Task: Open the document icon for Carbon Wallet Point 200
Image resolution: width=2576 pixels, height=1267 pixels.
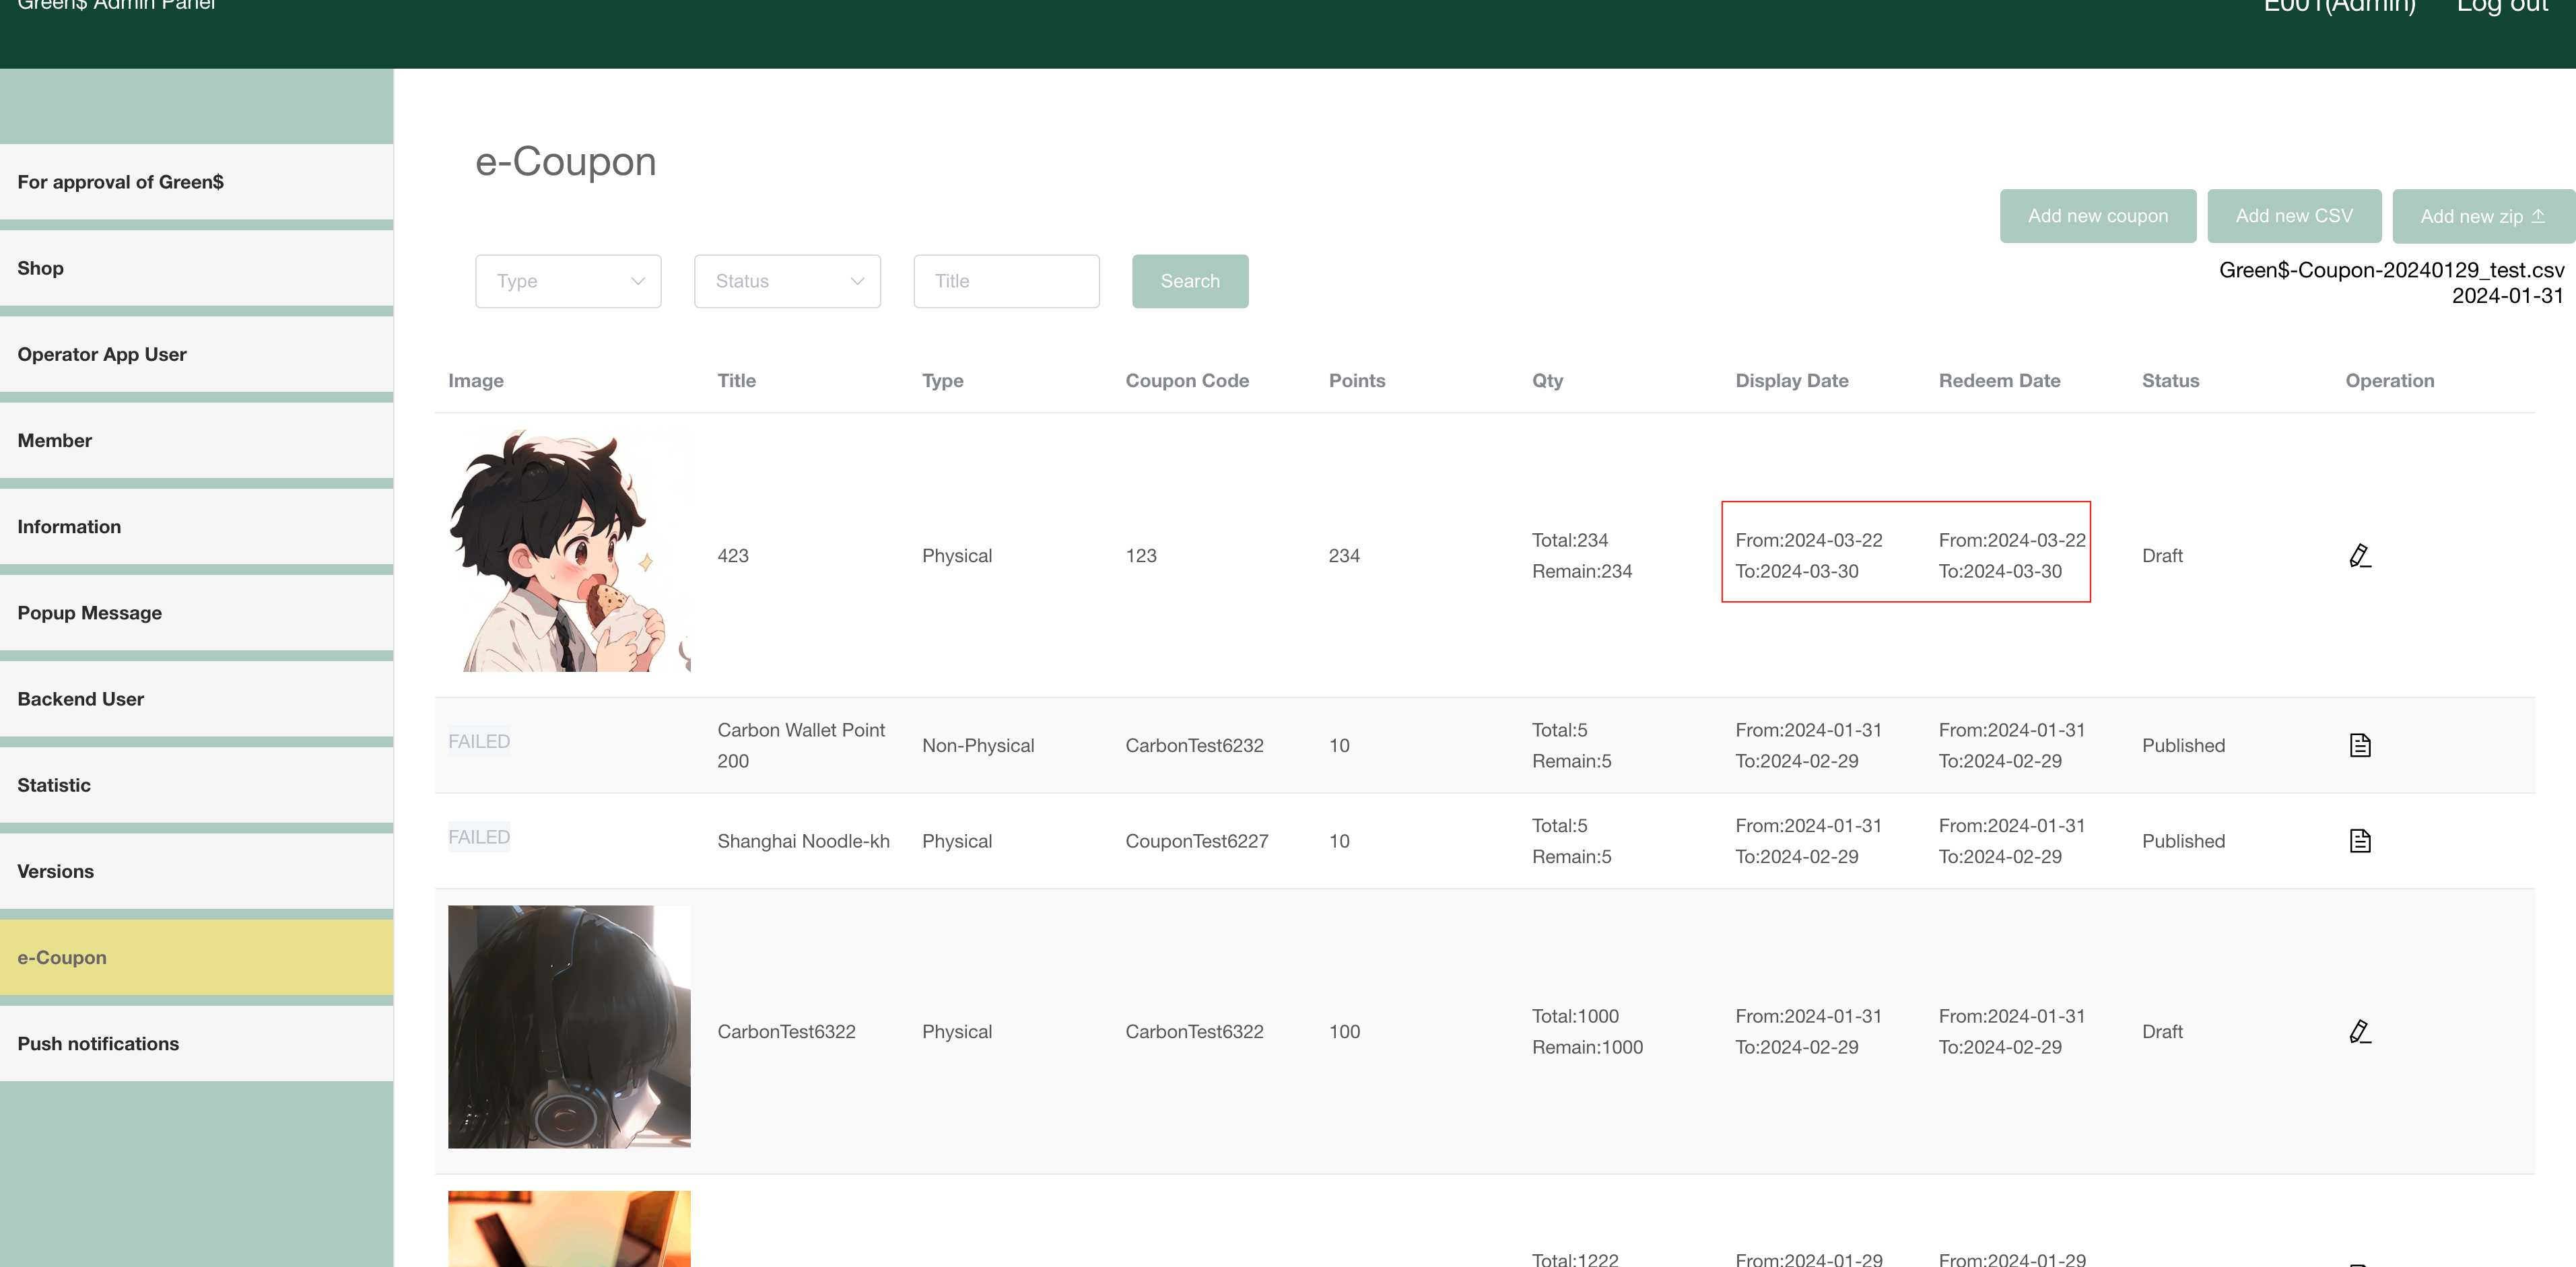Action: tap(2359, 745)
